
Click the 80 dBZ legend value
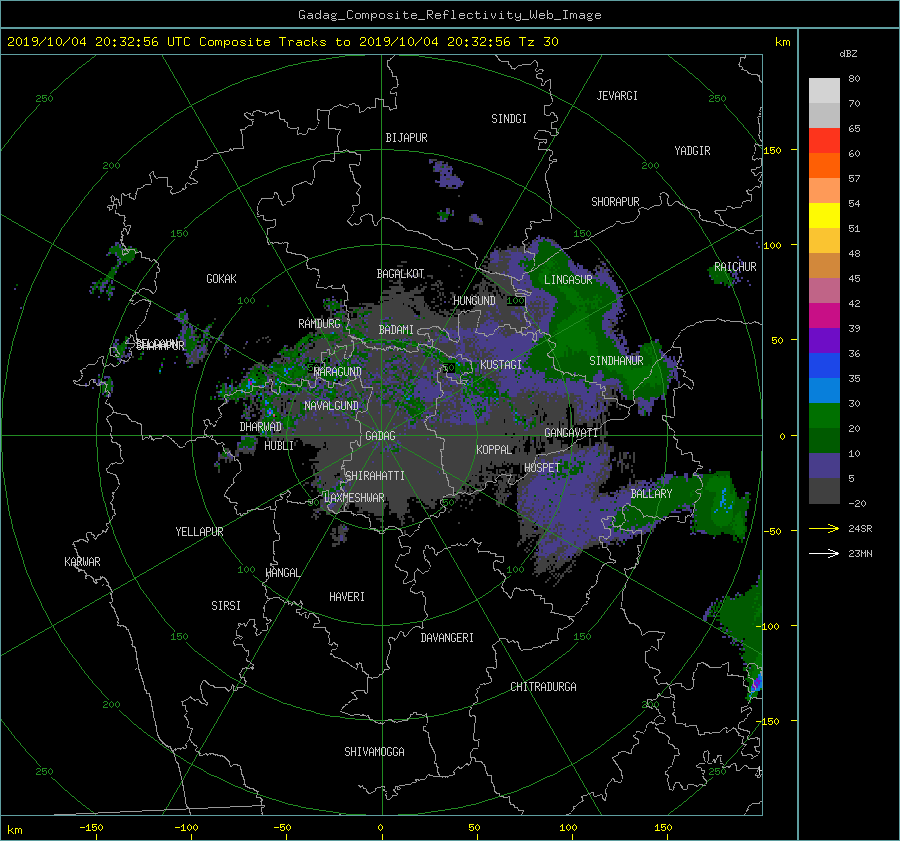854,79
